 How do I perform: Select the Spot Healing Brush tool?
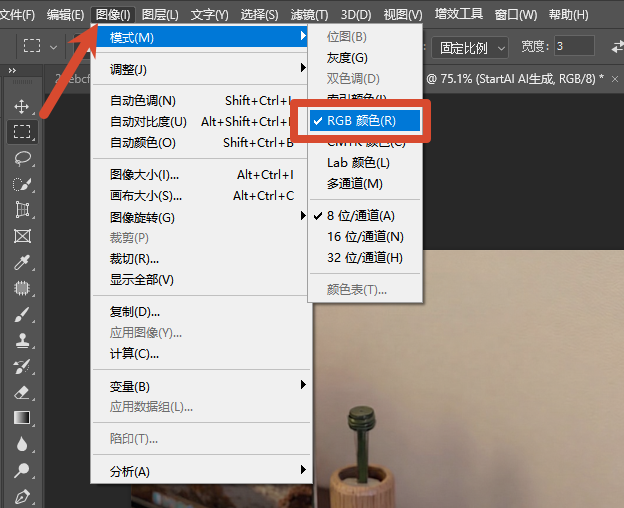(x=21, y=288)
